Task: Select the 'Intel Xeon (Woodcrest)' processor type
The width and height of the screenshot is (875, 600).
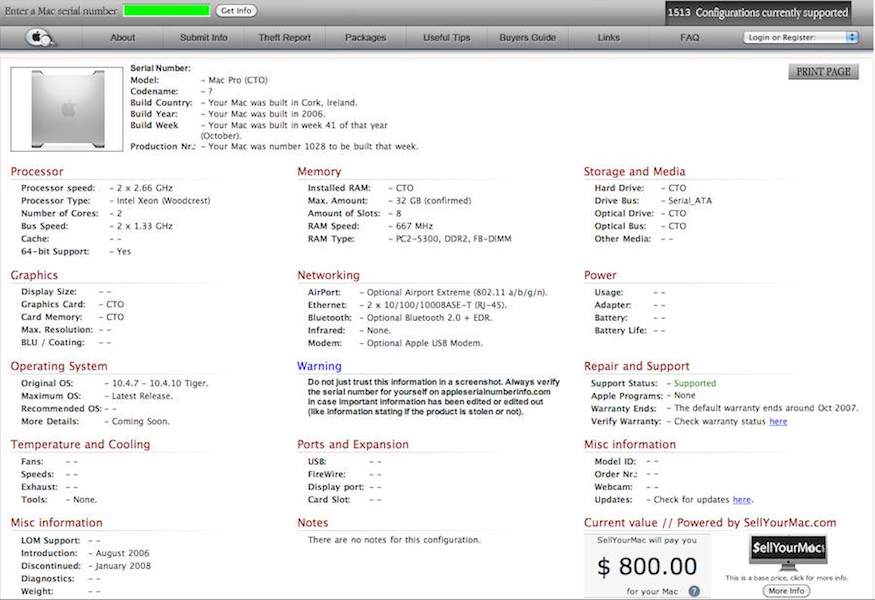Action: (164, 200)
